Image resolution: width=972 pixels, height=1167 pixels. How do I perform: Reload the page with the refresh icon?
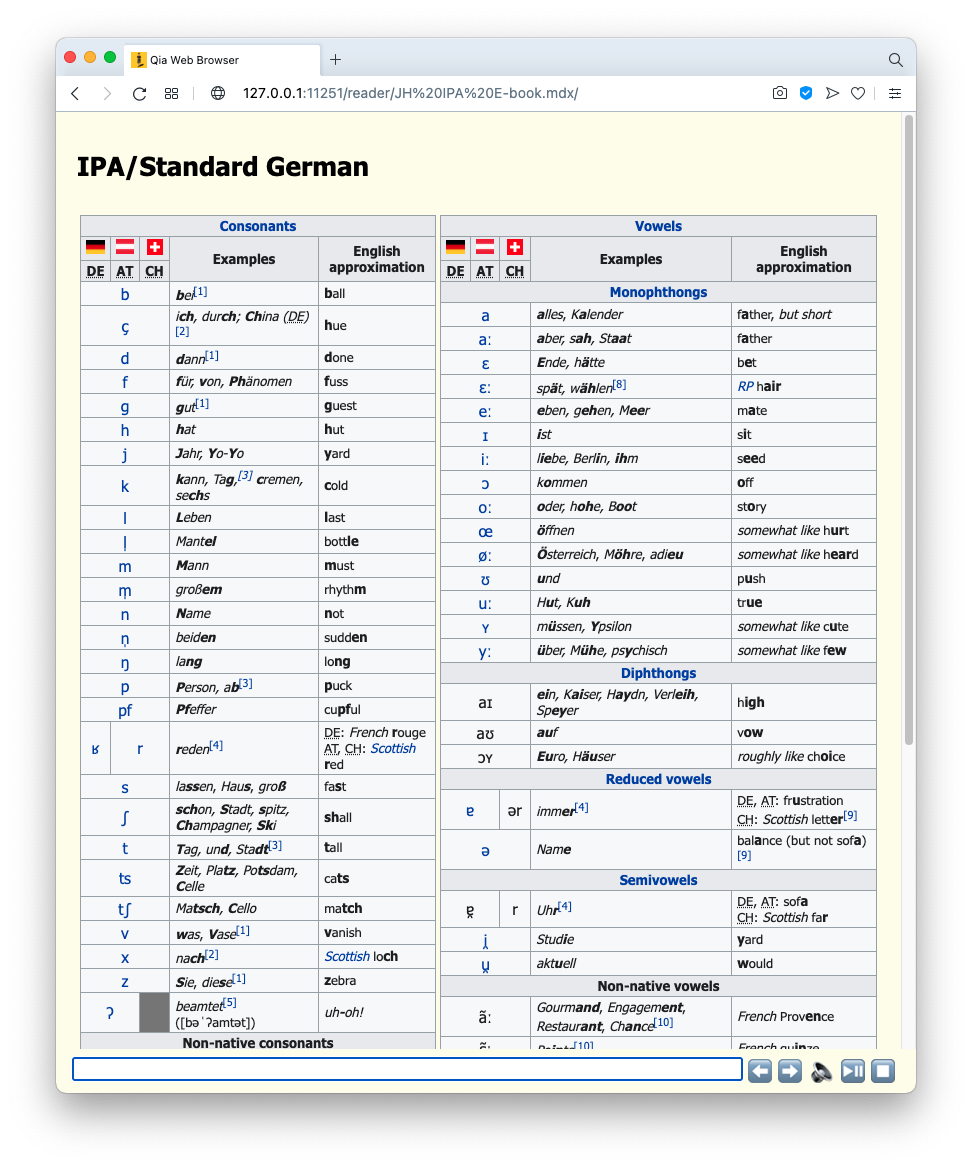(x=139, y=93)
